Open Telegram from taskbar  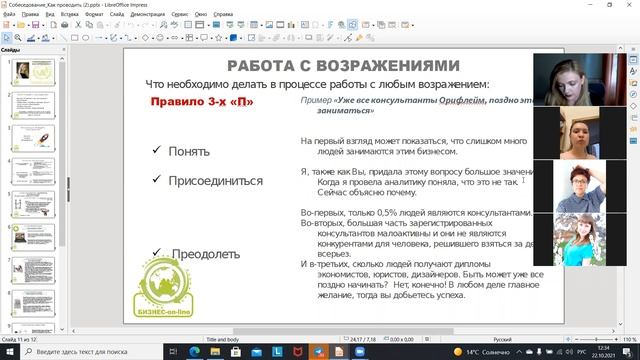(318, 351)
